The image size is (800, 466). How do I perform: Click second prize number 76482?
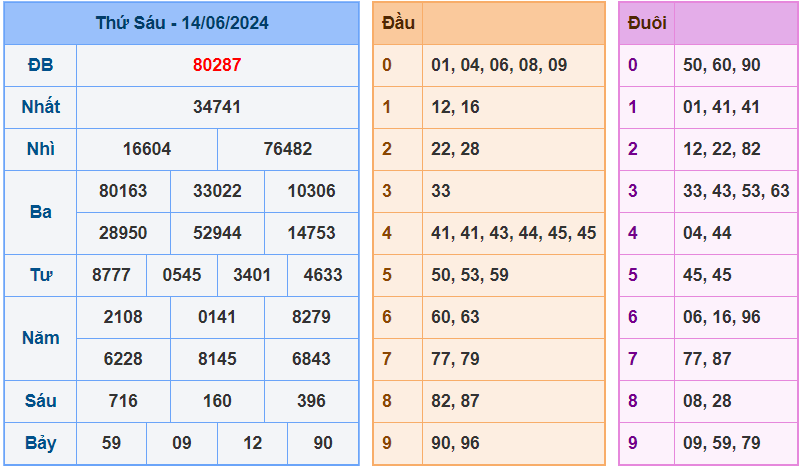click(288, 149)
